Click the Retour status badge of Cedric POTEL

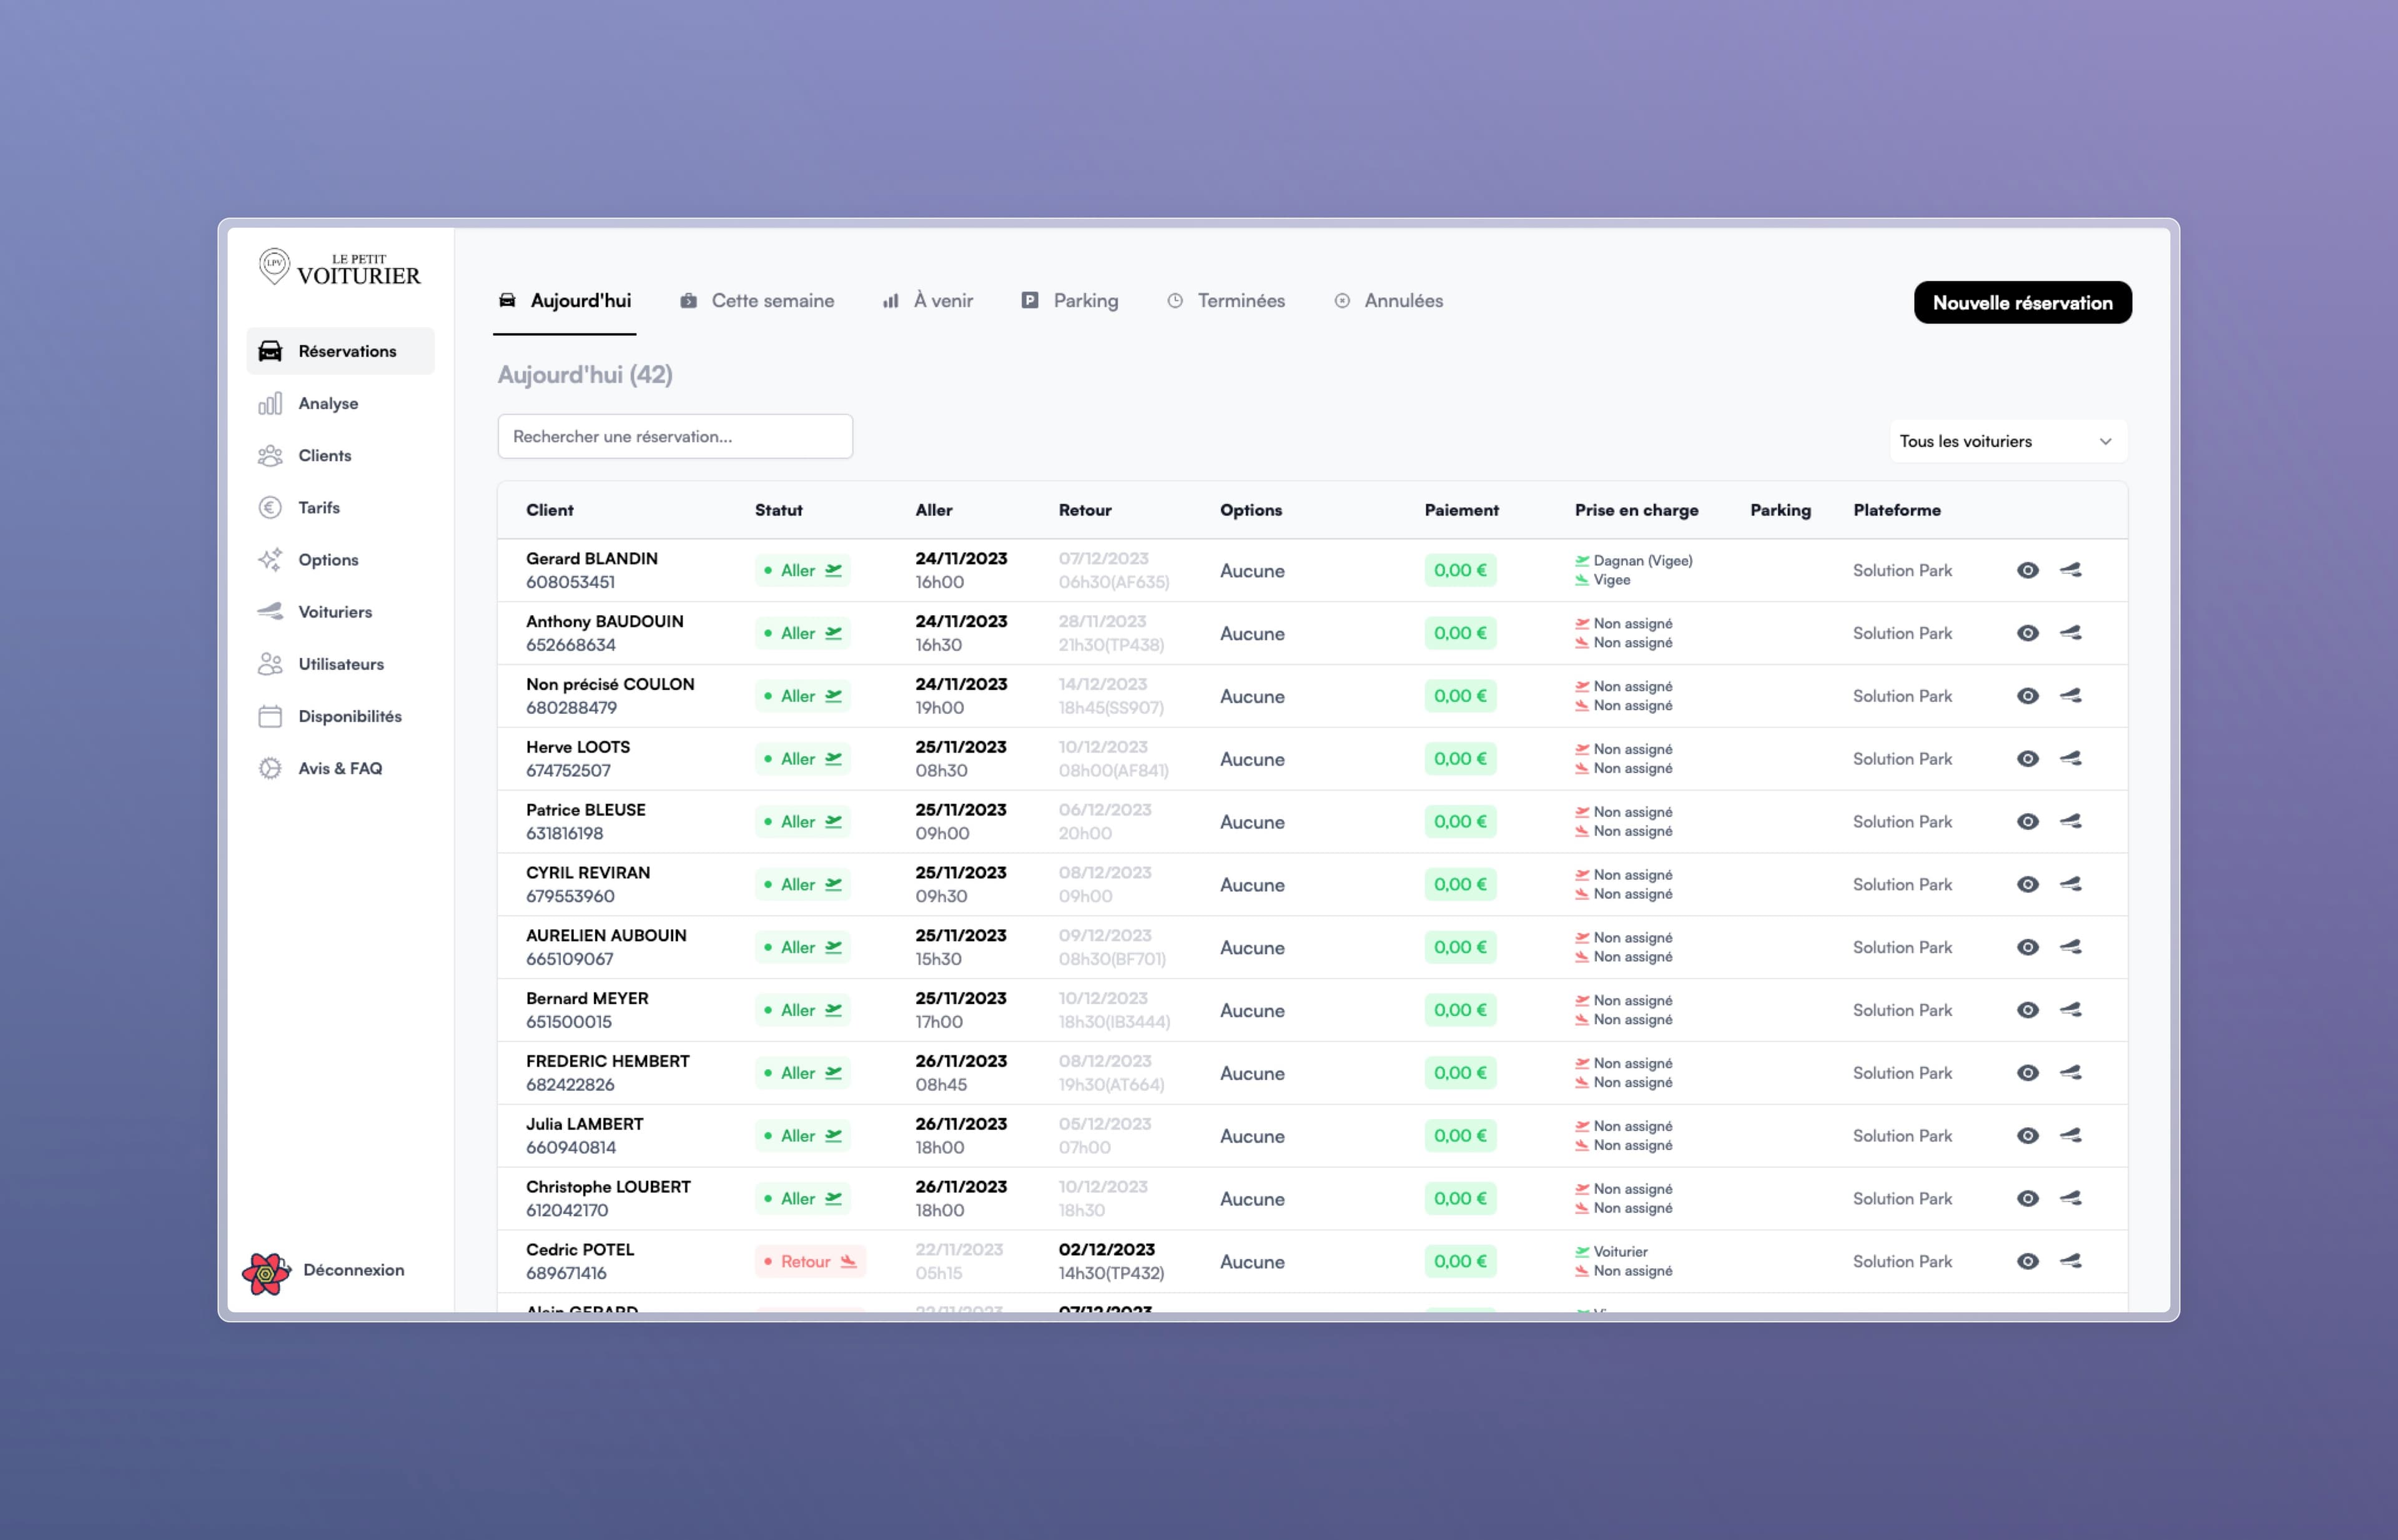[x=810, y=1261]
